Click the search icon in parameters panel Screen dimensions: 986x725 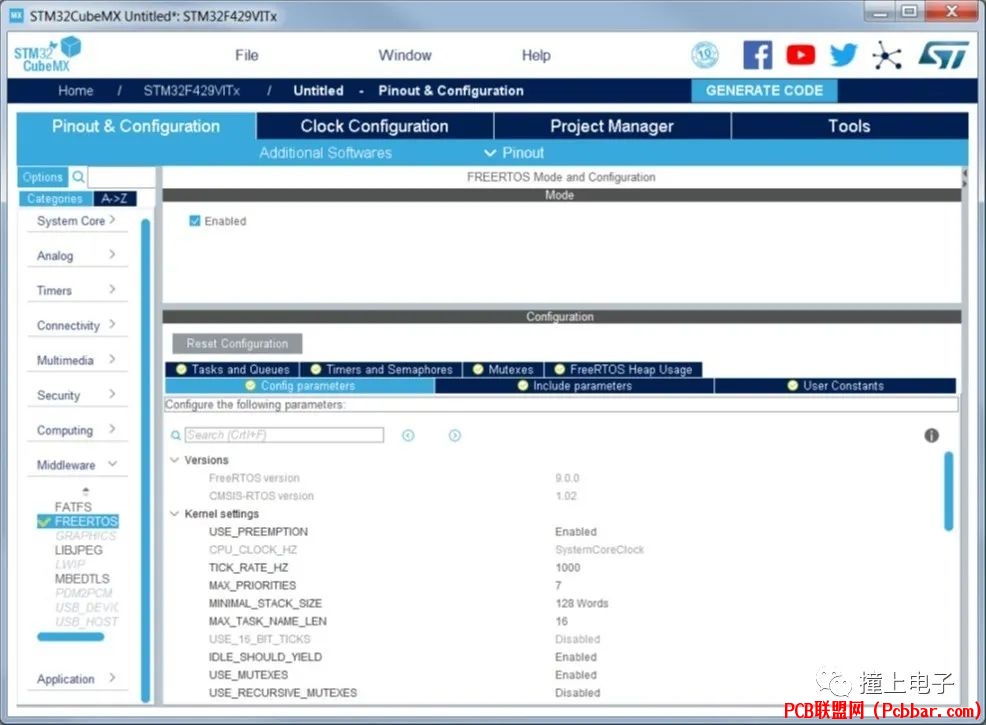click(x=176, y=435)
